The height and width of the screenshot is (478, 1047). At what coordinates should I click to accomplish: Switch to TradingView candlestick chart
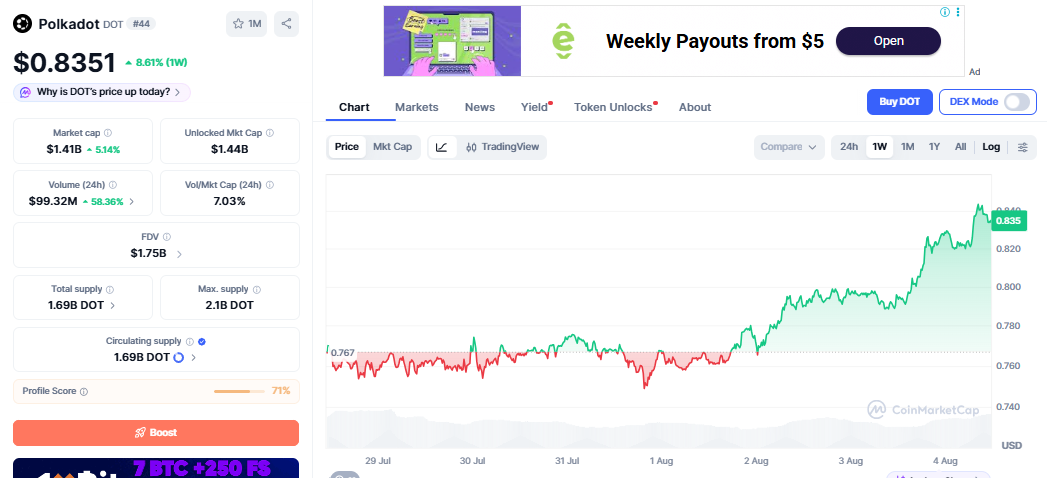point(503,147)
